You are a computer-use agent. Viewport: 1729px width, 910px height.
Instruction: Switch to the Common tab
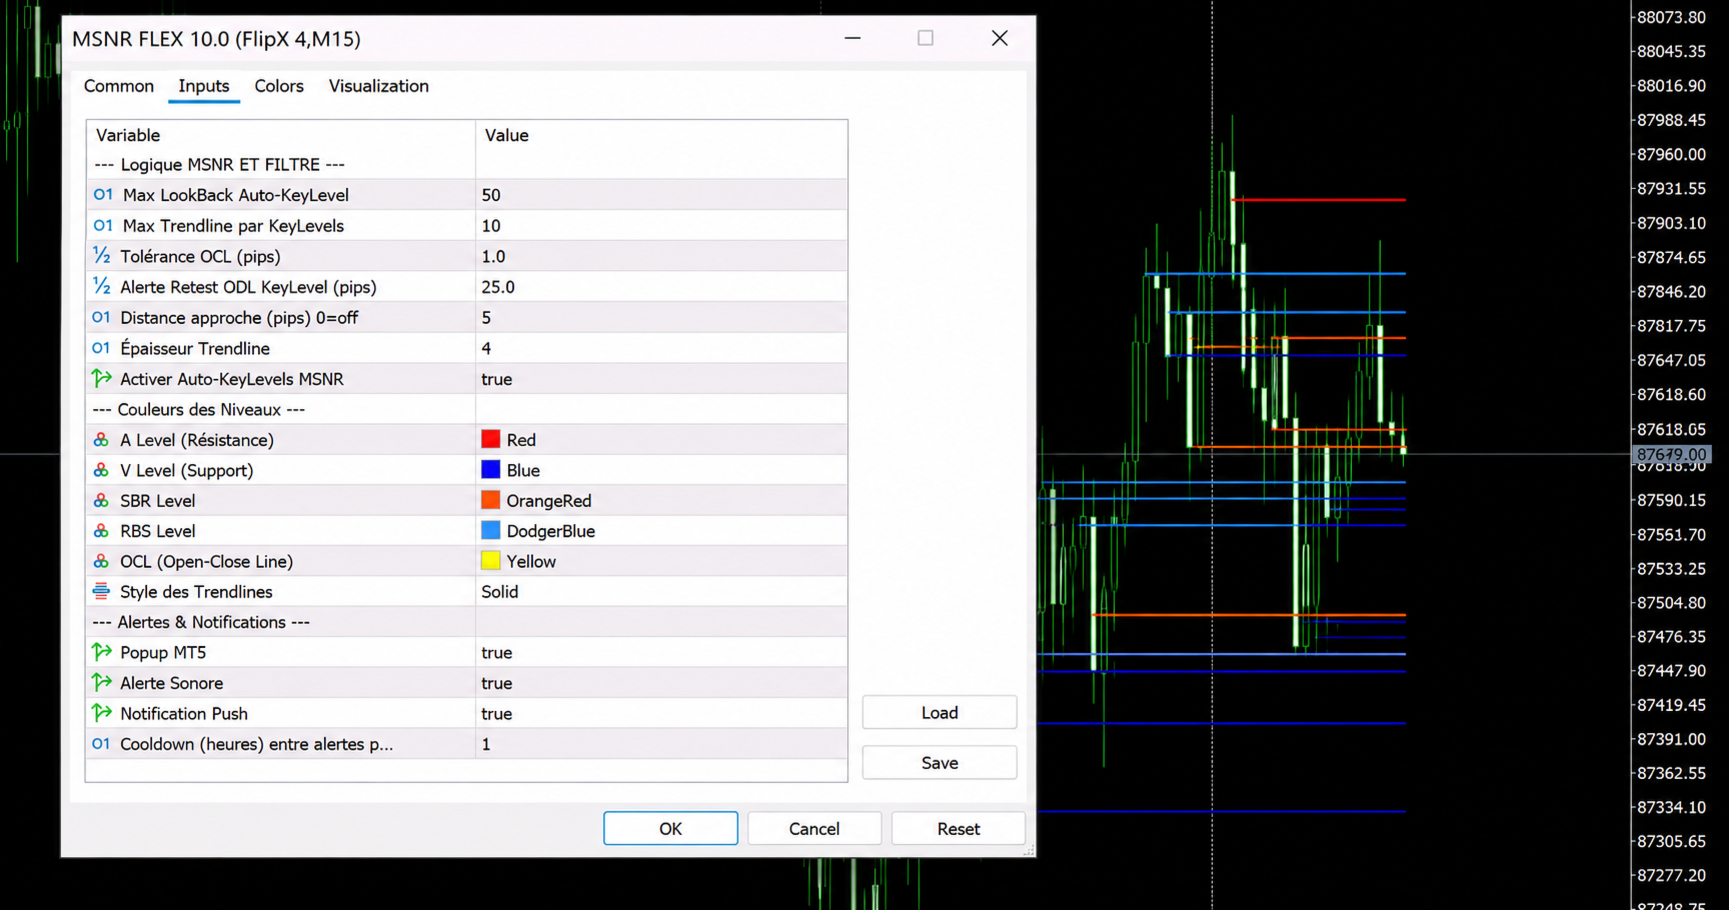coord(119,86)
